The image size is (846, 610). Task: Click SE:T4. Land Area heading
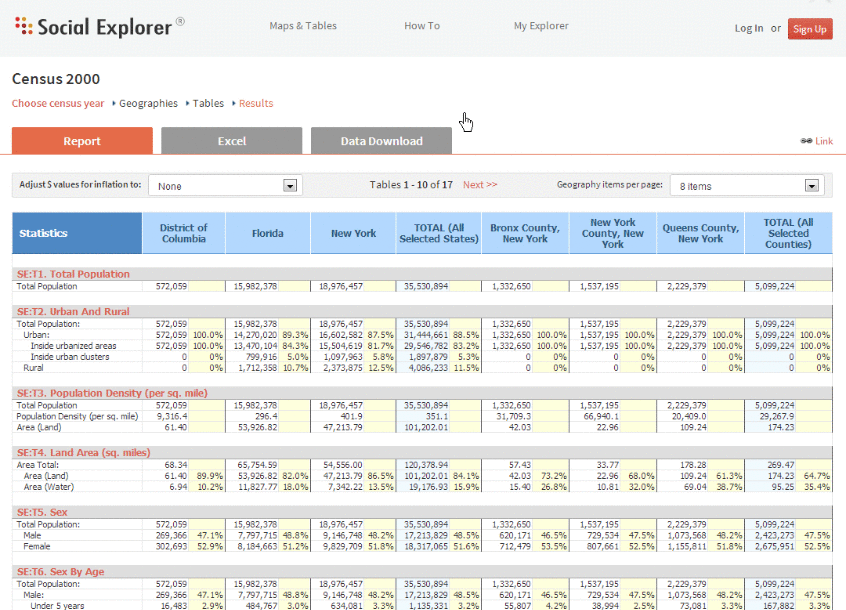click(84, 453)
